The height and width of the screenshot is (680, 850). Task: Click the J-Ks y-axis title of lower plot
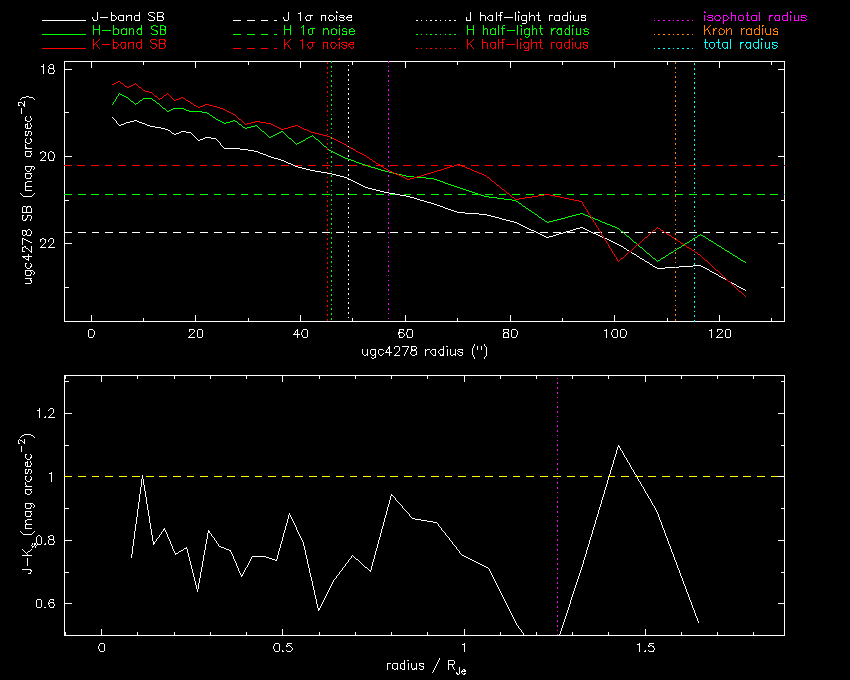pos(29,504)
